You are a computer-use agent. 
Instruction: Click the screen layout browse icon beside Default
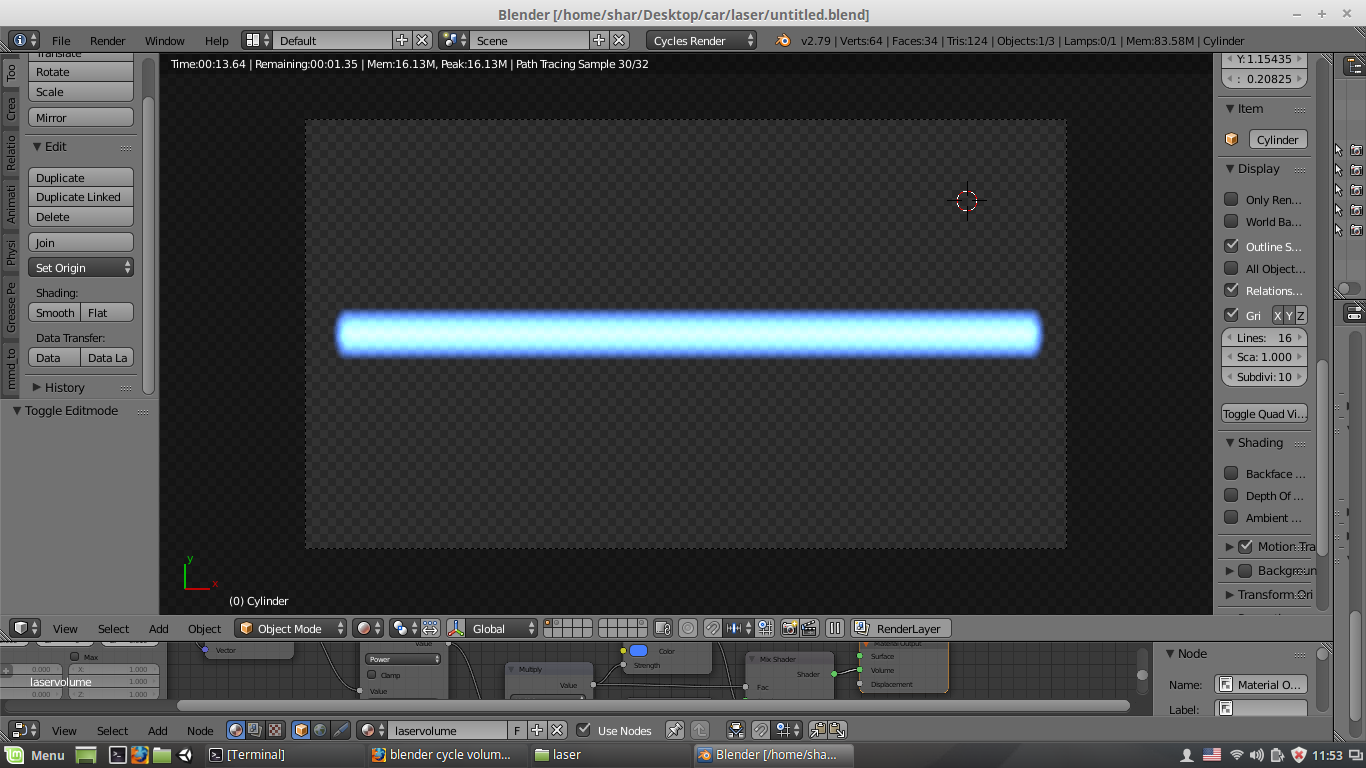(x=257, y=40)
